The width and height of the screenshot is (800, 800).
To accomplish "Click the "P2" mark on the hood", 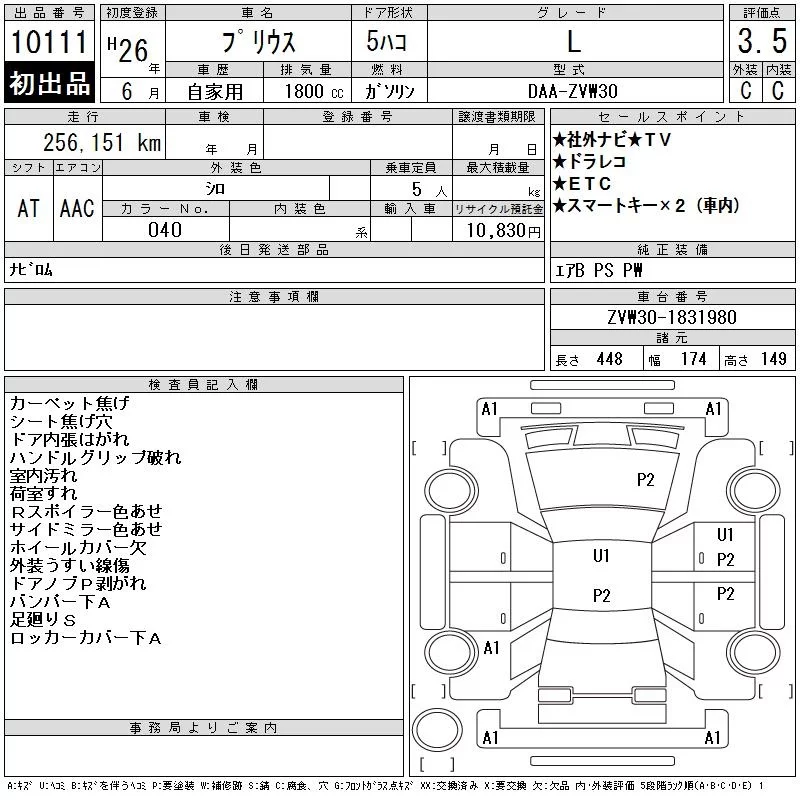I will point(645,480).
